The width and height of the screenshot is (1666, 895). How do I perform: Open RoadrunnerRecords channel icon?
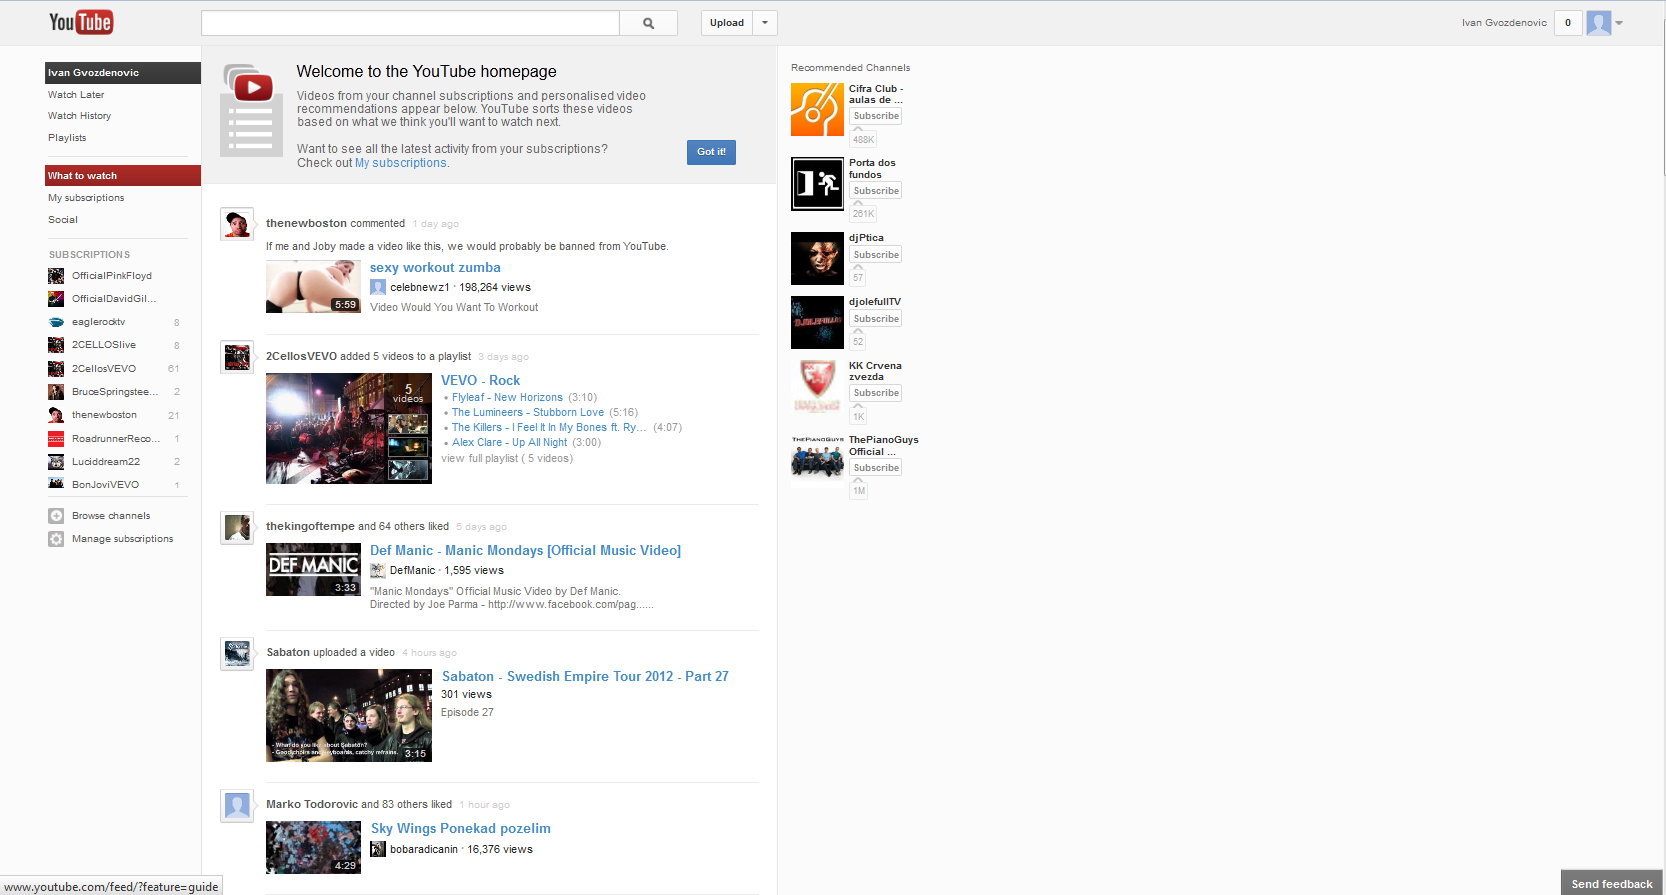coord(56,439)
